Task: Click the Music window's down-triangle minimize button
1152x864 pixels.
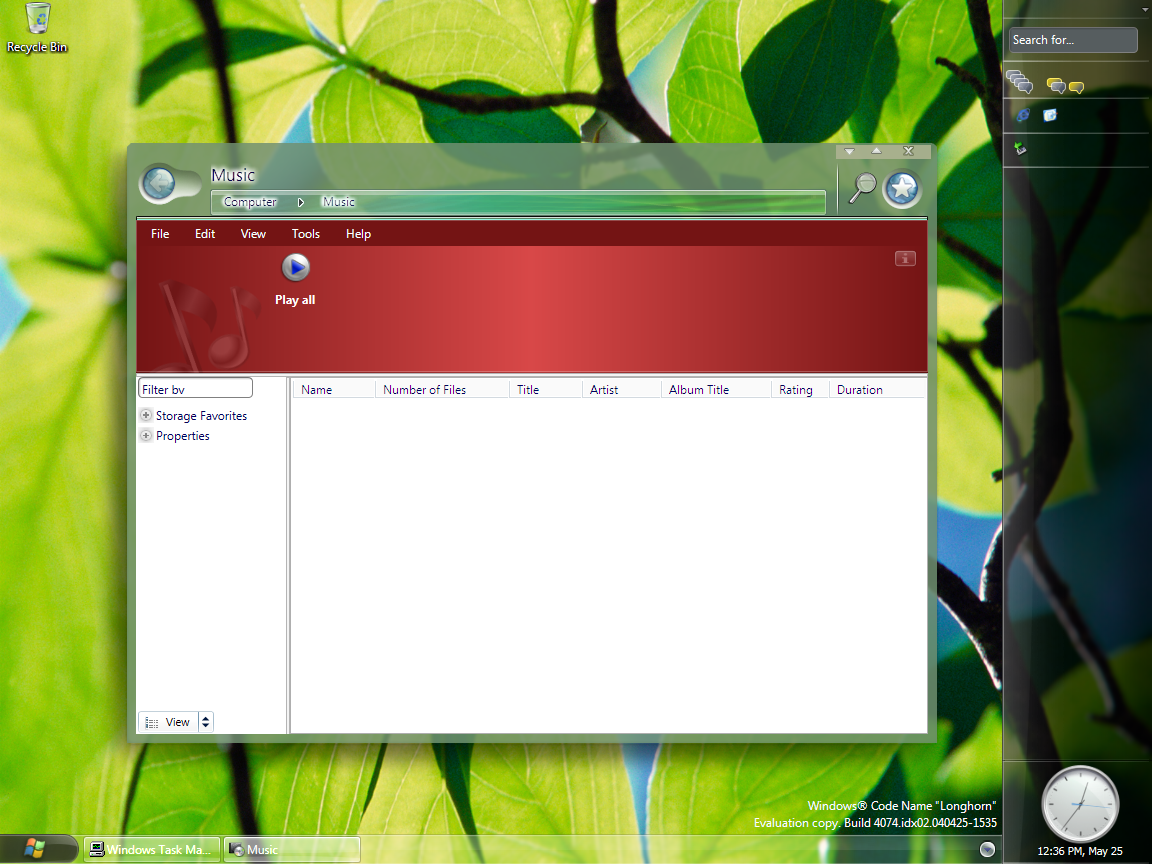Action: (x=849, y=151)
